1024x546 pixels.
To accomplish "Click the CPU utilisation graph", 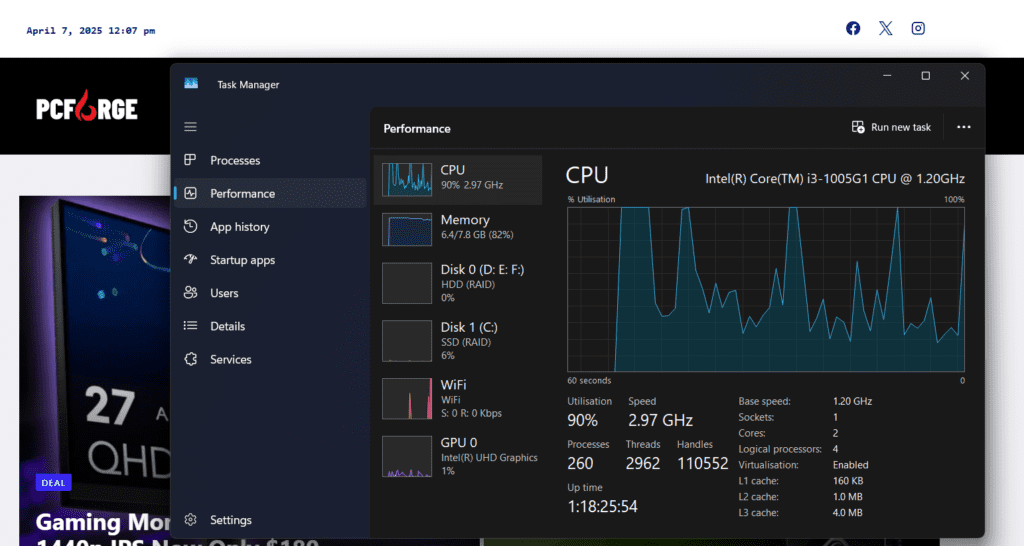I will click(x=765, y=289).
